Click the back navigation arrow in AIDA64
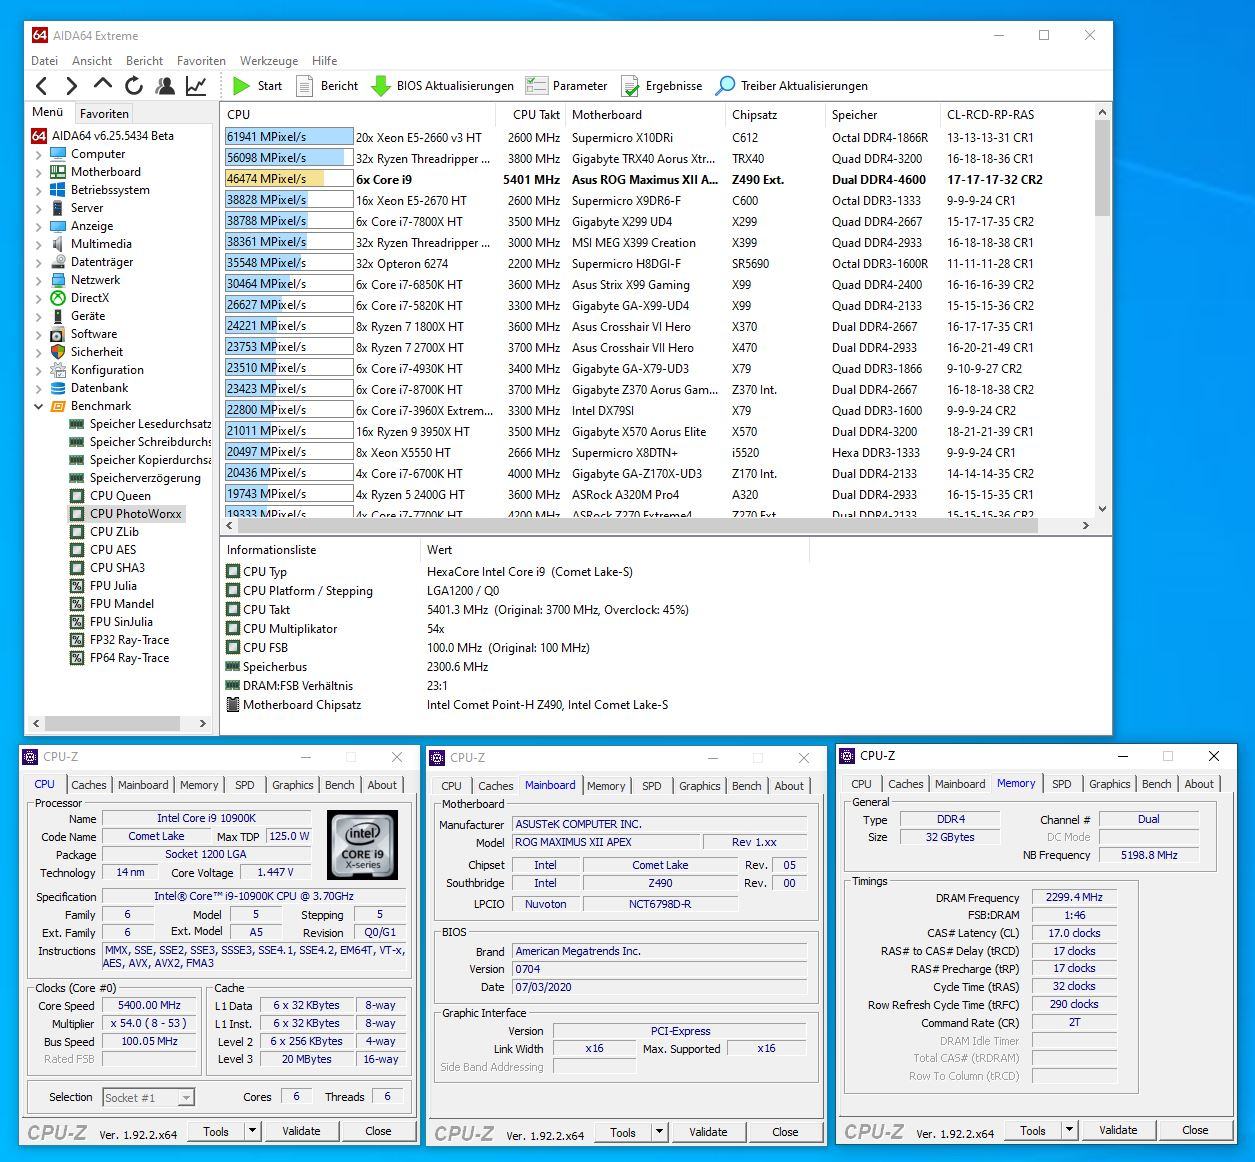This screenshot has height=1162, width=1255. 42,86
